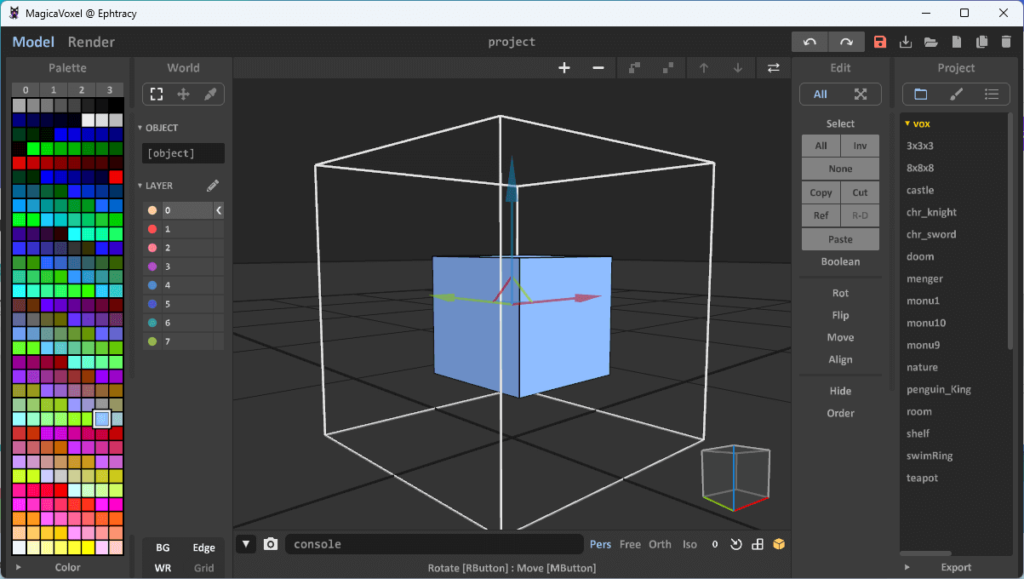Select the World move tool
Image resolution: width=1024 pixels, height=579 pixels.
pos(184,94)
